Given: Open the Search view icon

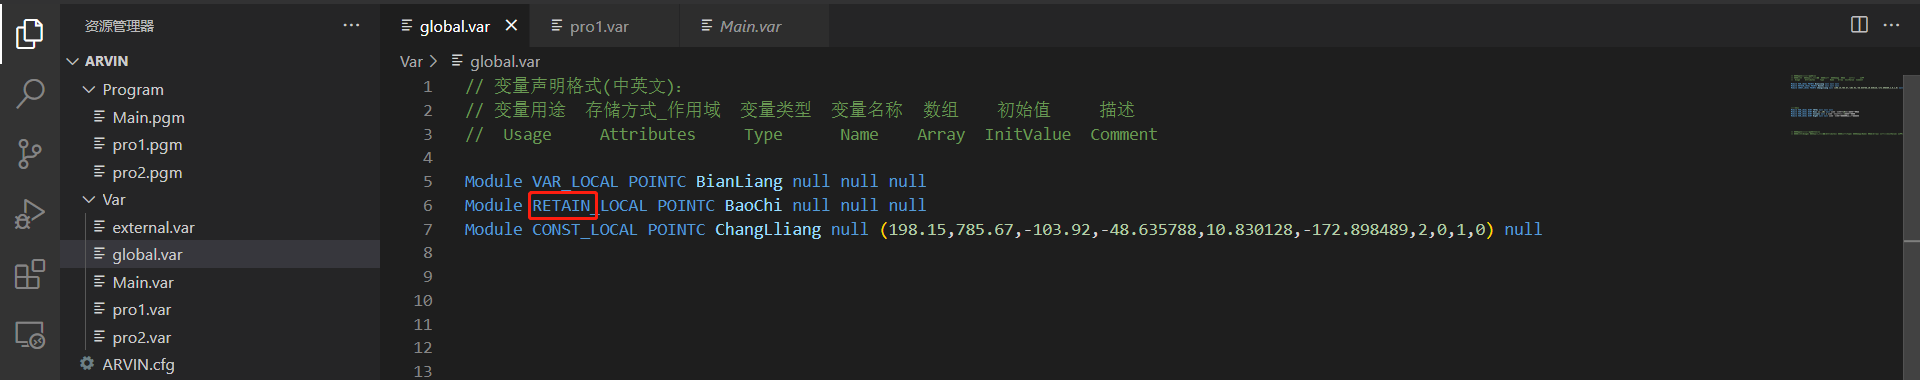Looking at the screenshot, I should (30, 94).
